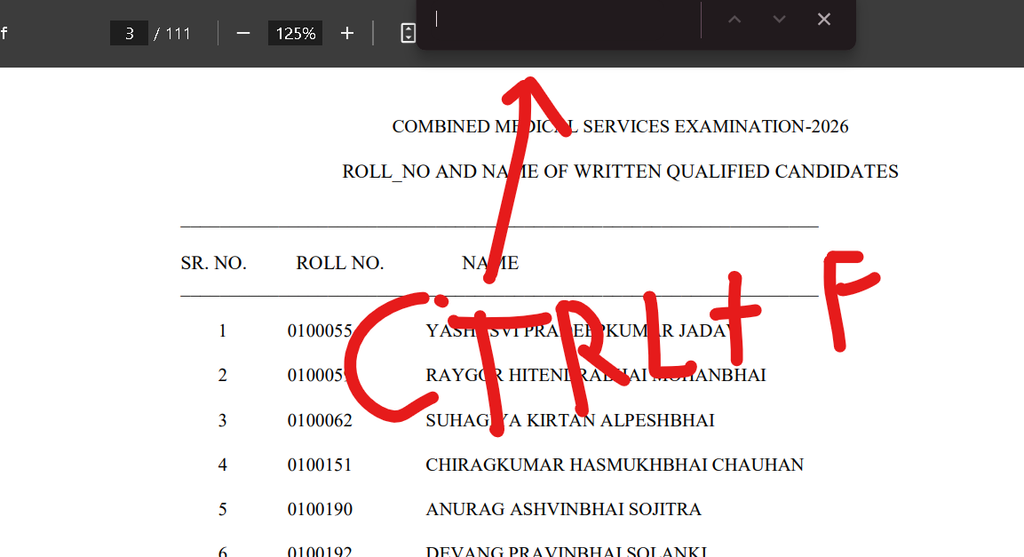
Task: Select roll number 0100151
Action: click(x=320, y=464)
